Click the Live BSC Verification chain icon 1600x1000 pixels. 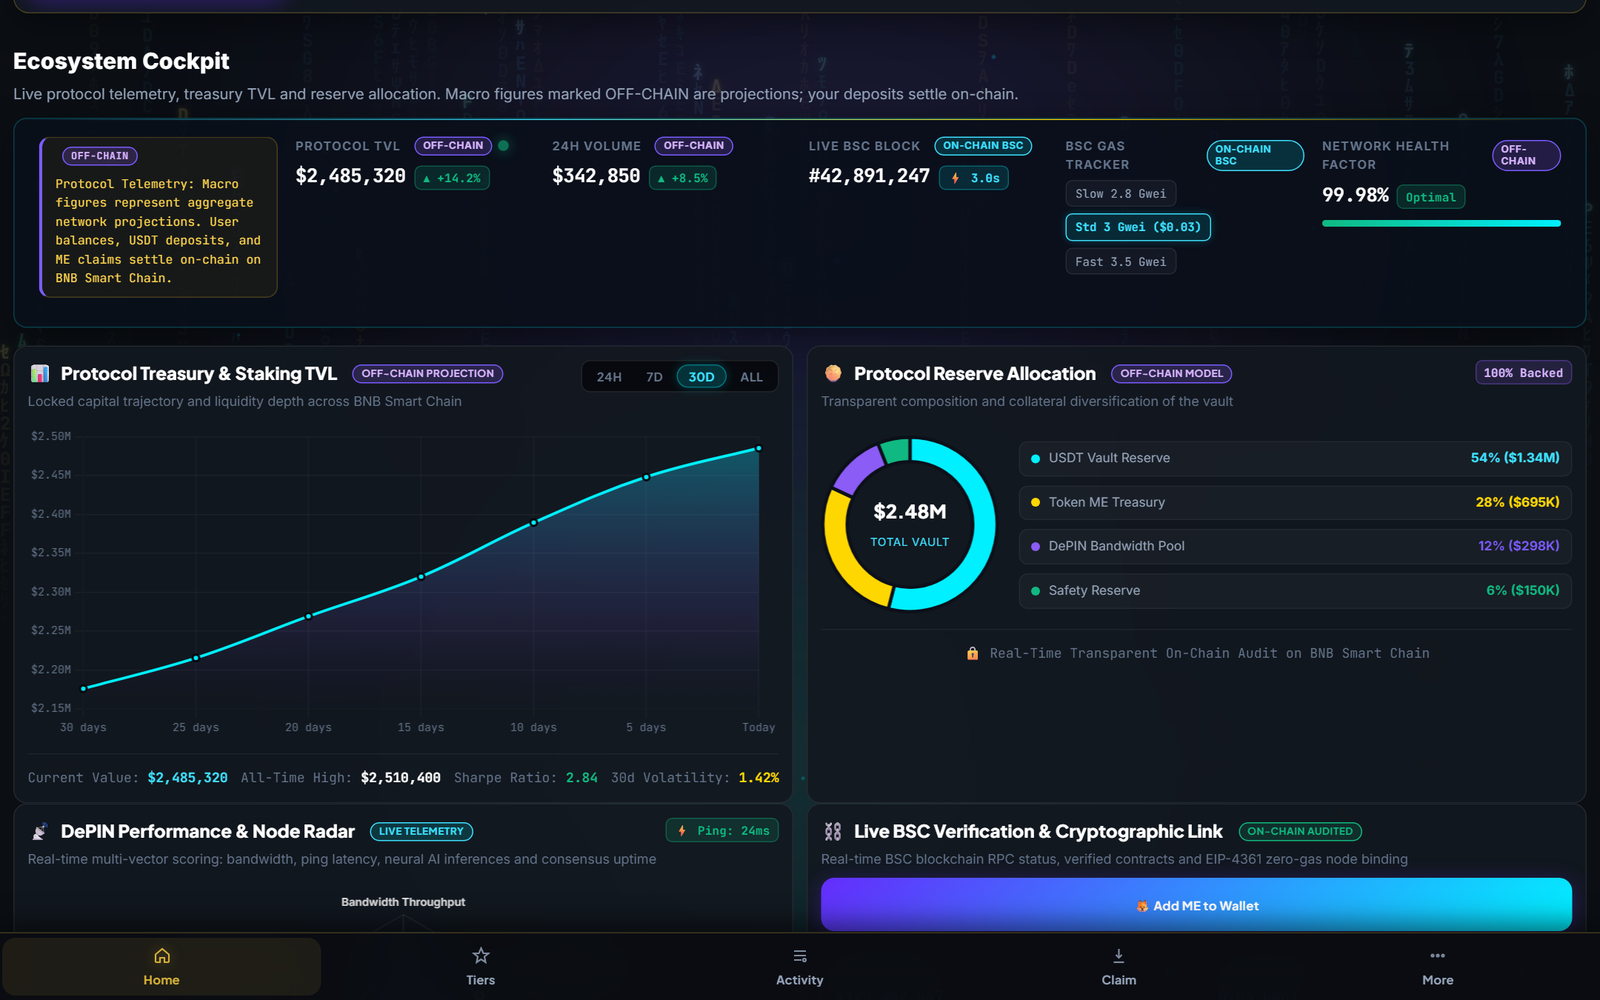point(833,832)
